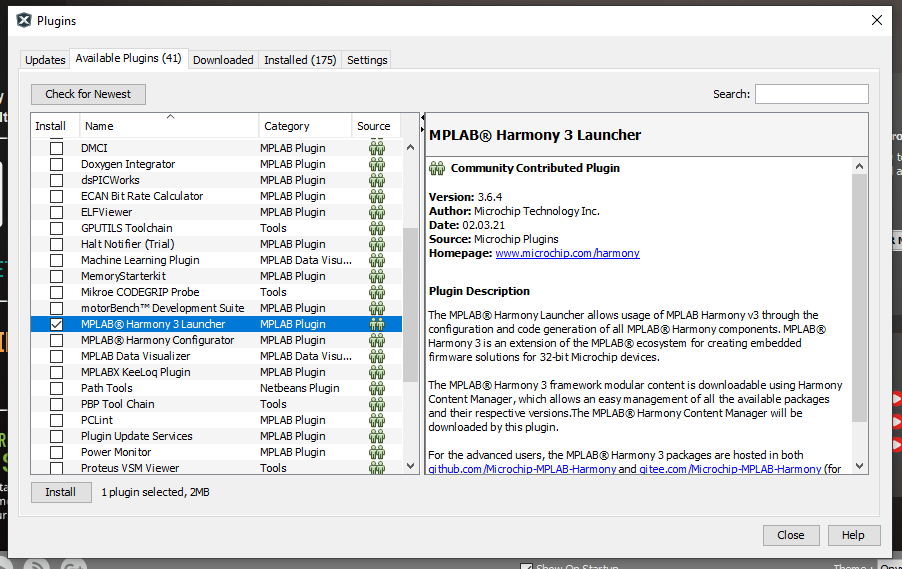Click the source icon in selected Harmony 3 Launcher row
Viewport: 902px width, 569px height.
[377, 324]
